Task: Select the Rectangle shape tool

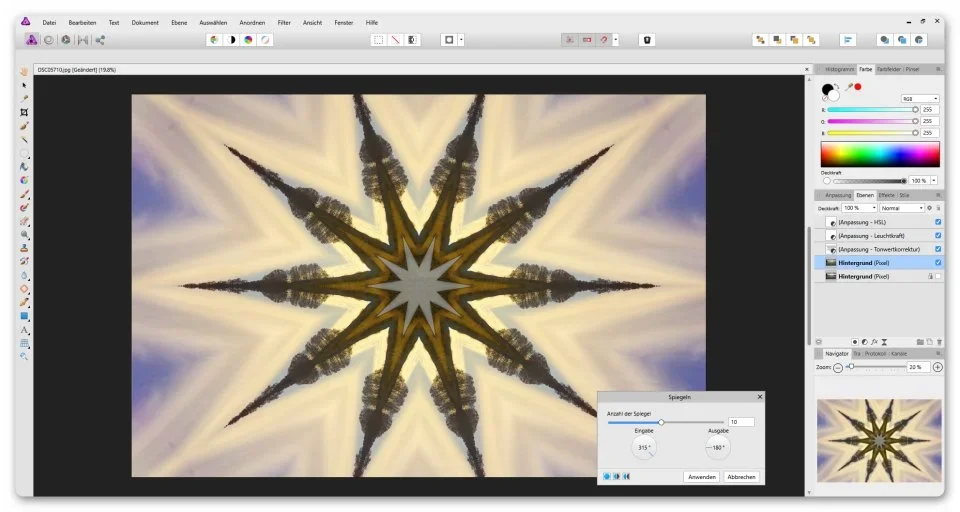Action: (24, 316)
